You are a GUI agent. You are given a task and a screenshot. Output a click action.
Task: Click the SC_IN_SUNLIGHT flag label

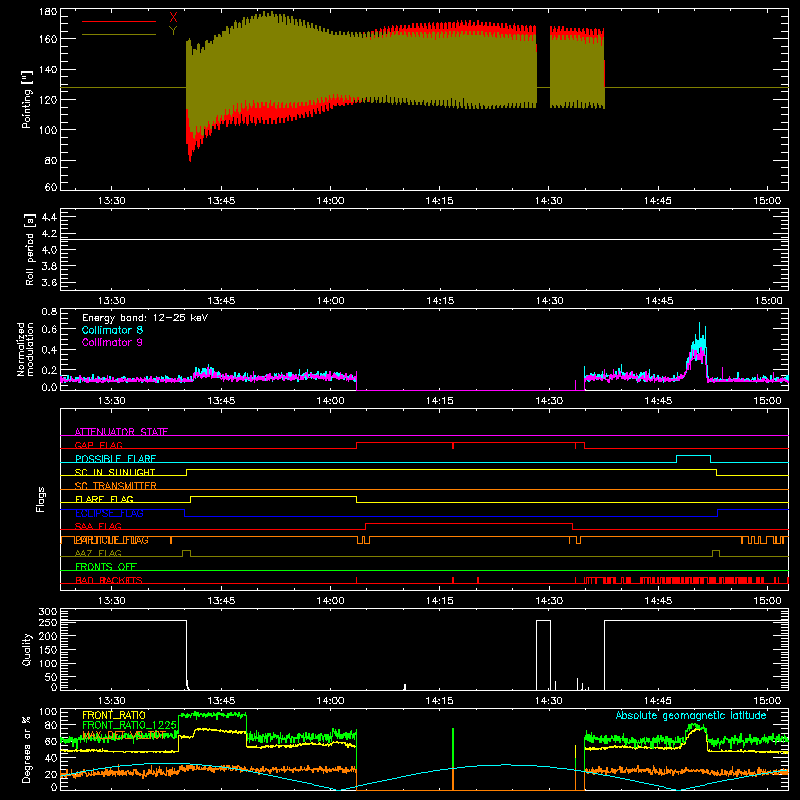(115, 472)
